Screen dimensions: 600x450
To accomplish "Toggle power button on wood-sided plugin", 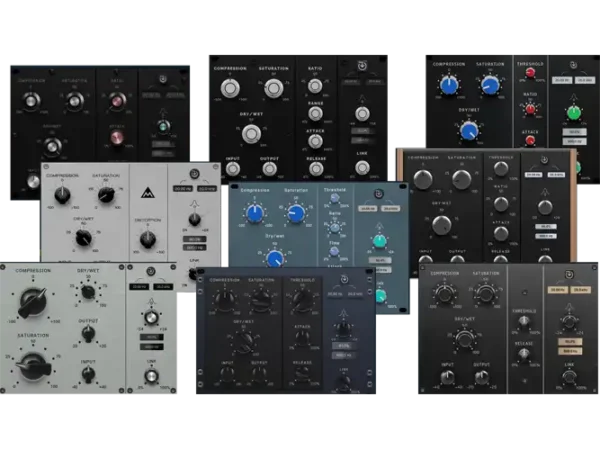I will 544,160.
